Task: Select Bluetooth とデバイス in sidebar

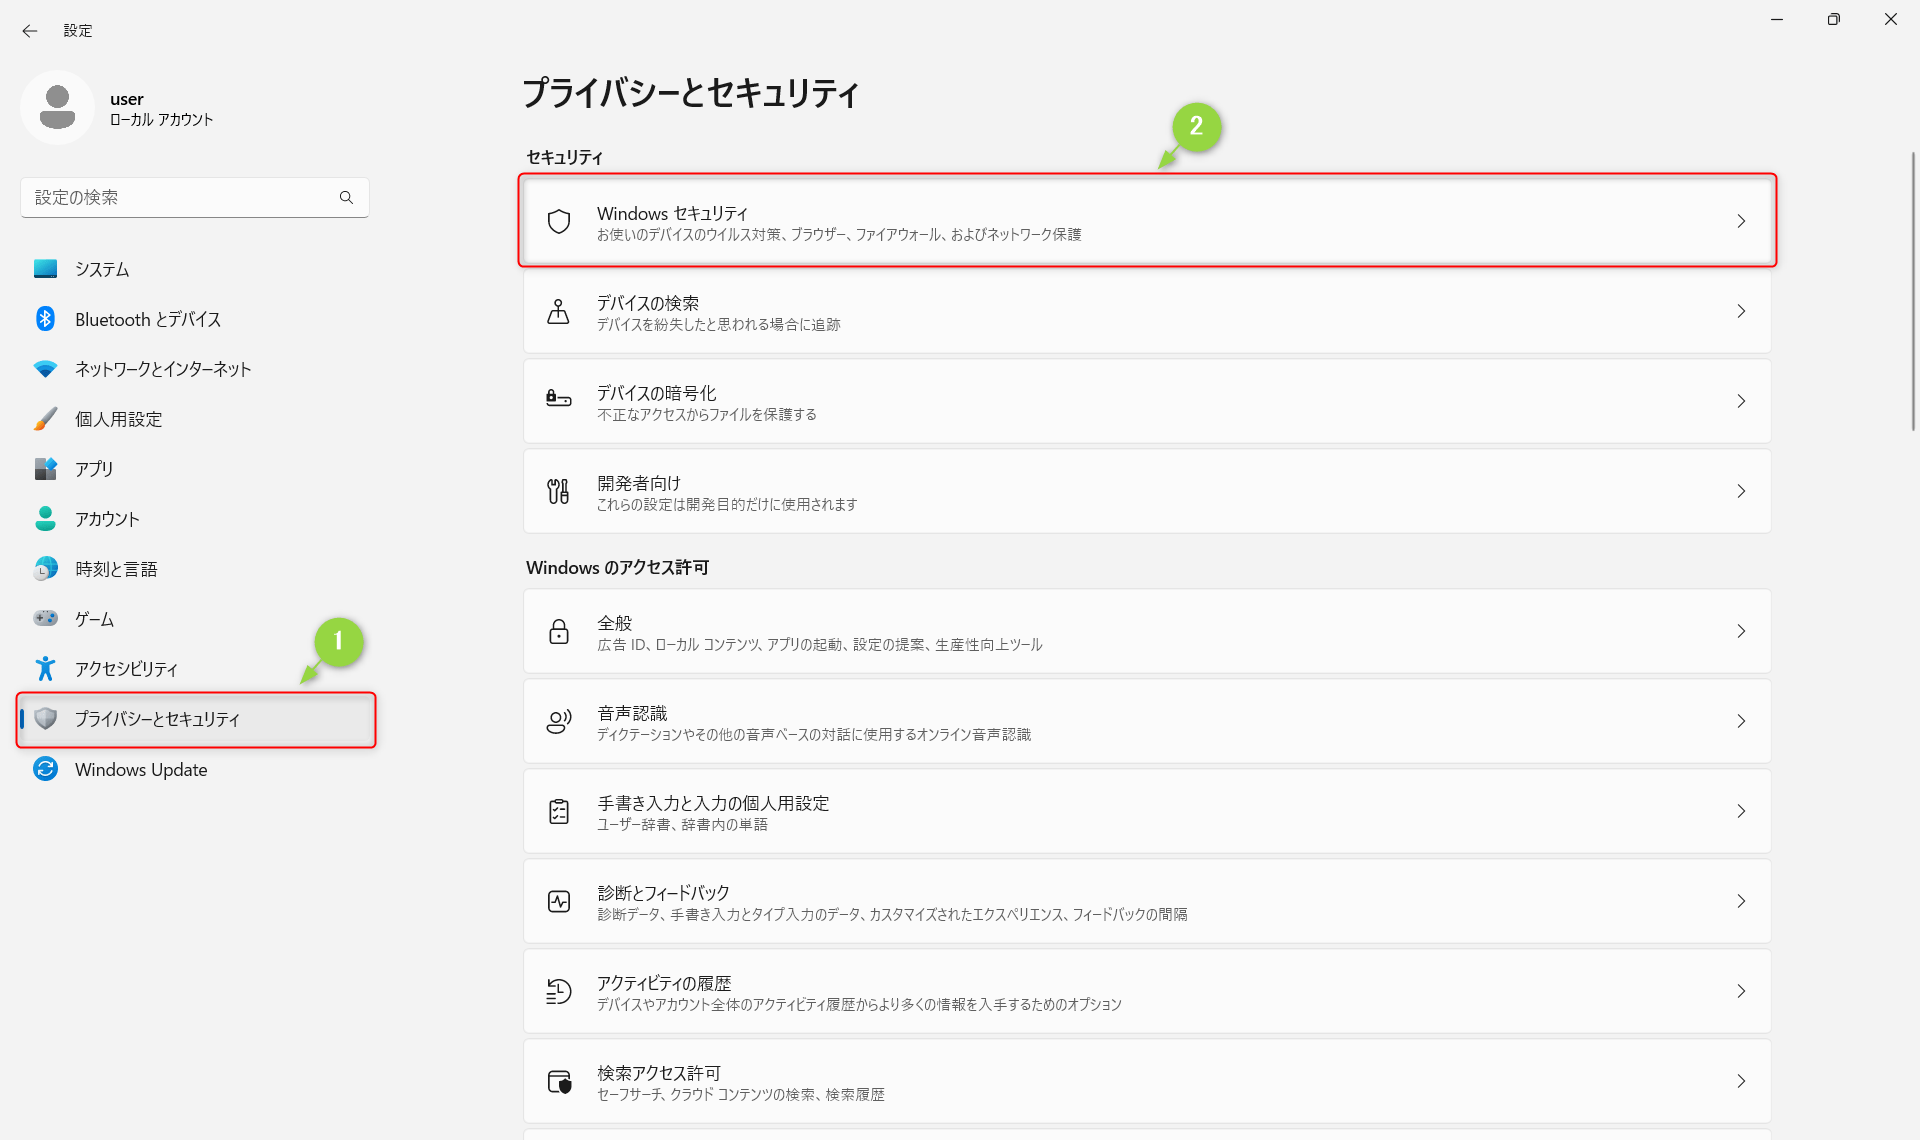Action: pos(148,319)
